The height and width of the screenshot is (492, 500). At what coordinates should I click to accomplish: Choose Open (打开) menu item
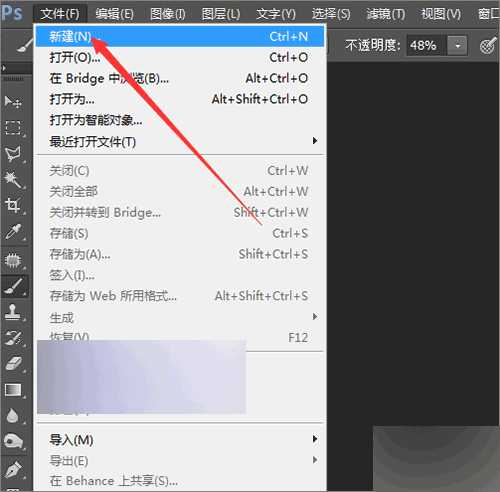pos(181,57)
